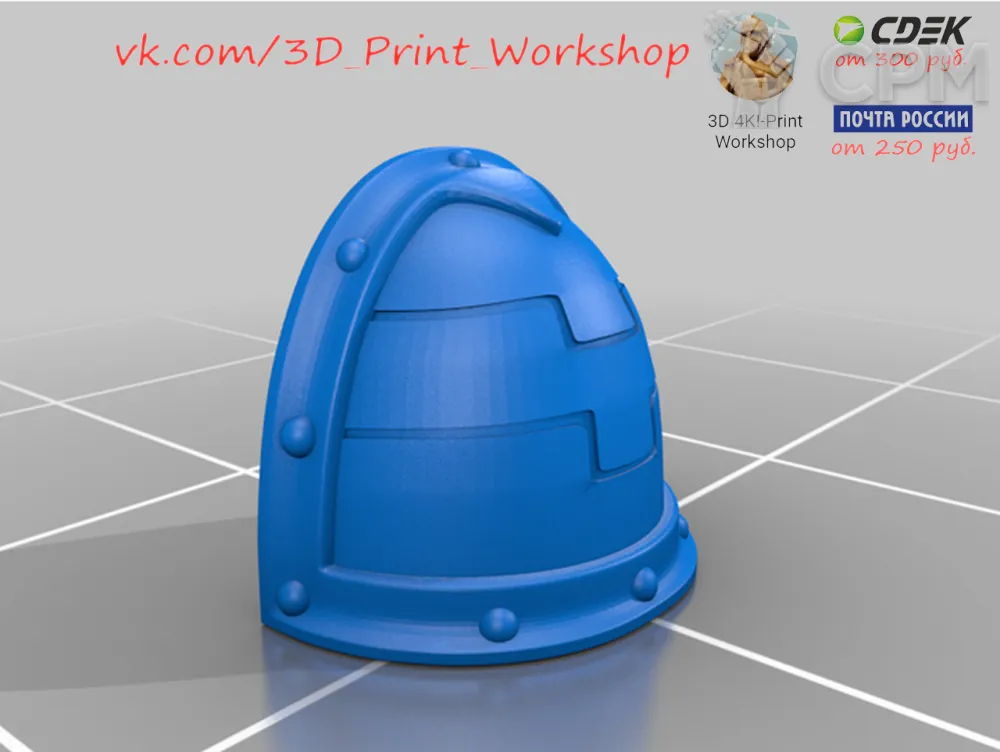This screenshot has height=752, width=1000.
Task: Click the green CDEK arrow emblem
Action: click(849, 30)
